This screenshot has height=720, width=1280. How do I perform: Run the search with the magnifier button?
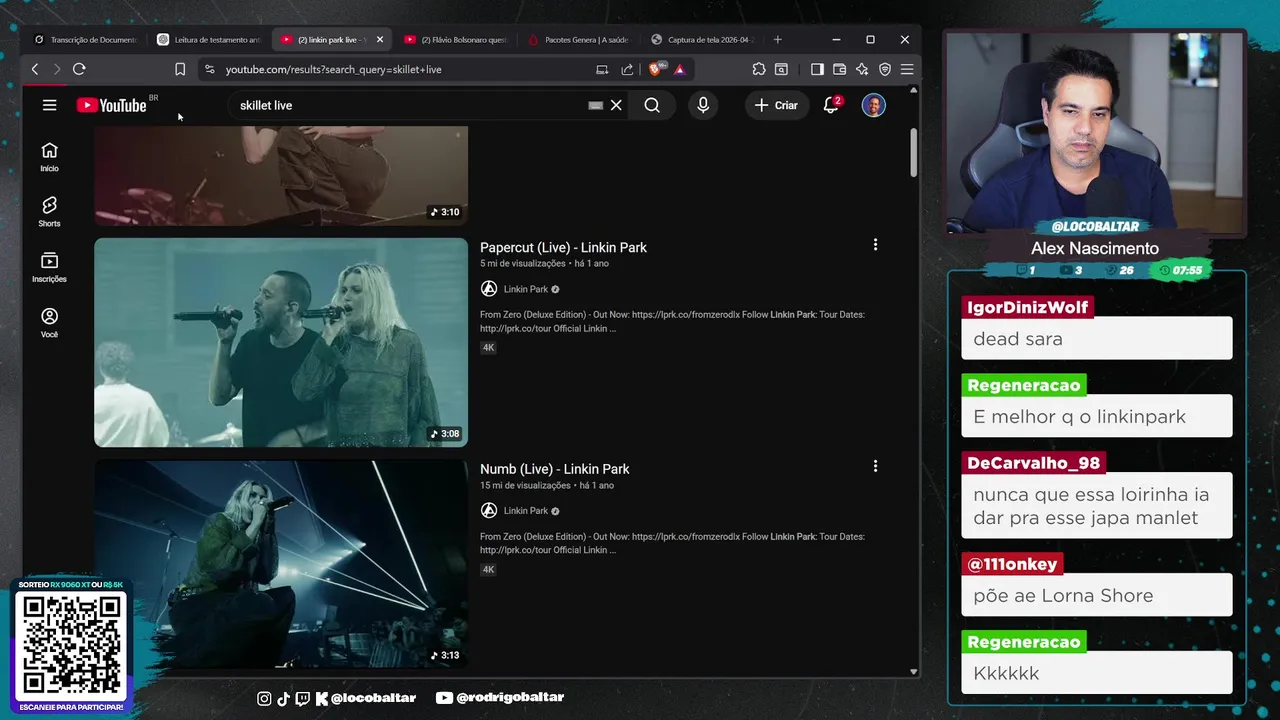tap(652, 105)
